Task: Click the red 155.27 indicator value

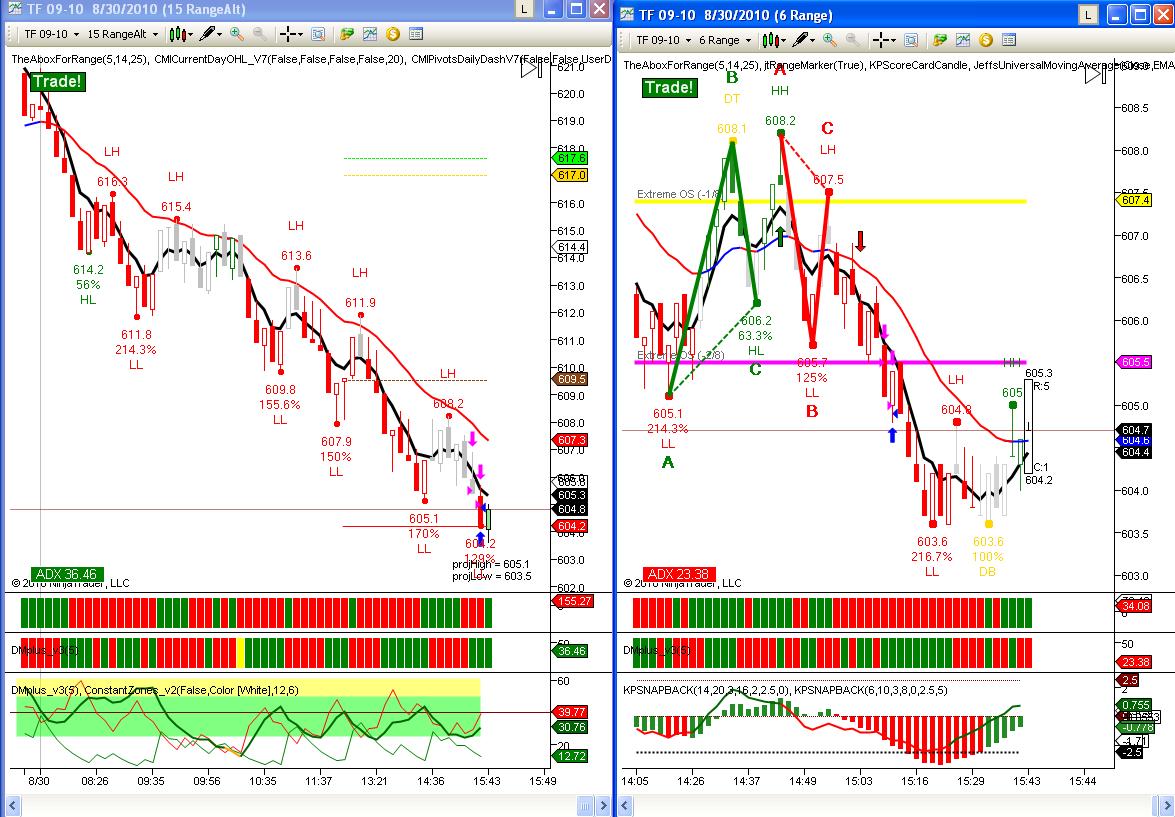Action: [x=573, y=601]
